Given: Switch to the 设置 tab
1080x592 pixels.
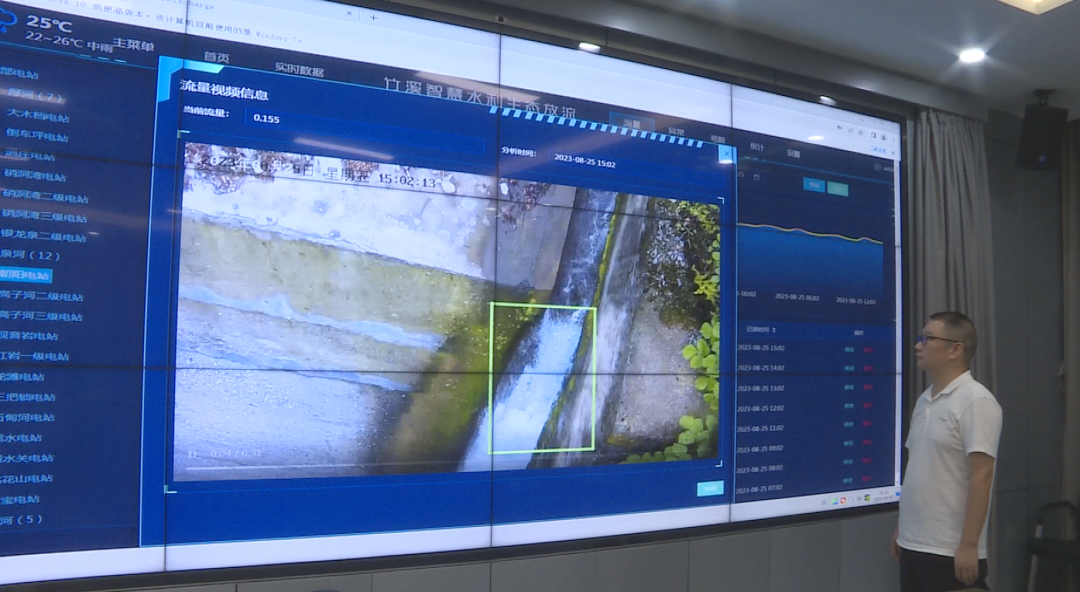Looking at the screenshot, I should (793, 154).
